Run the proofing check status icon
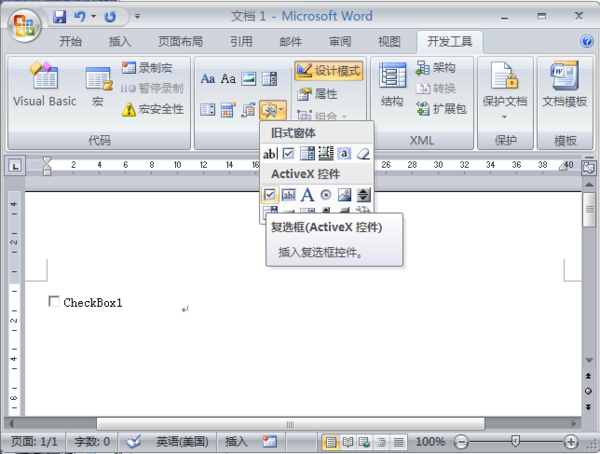The height and width of the screenshot is (454, 600). click(134, 442)
